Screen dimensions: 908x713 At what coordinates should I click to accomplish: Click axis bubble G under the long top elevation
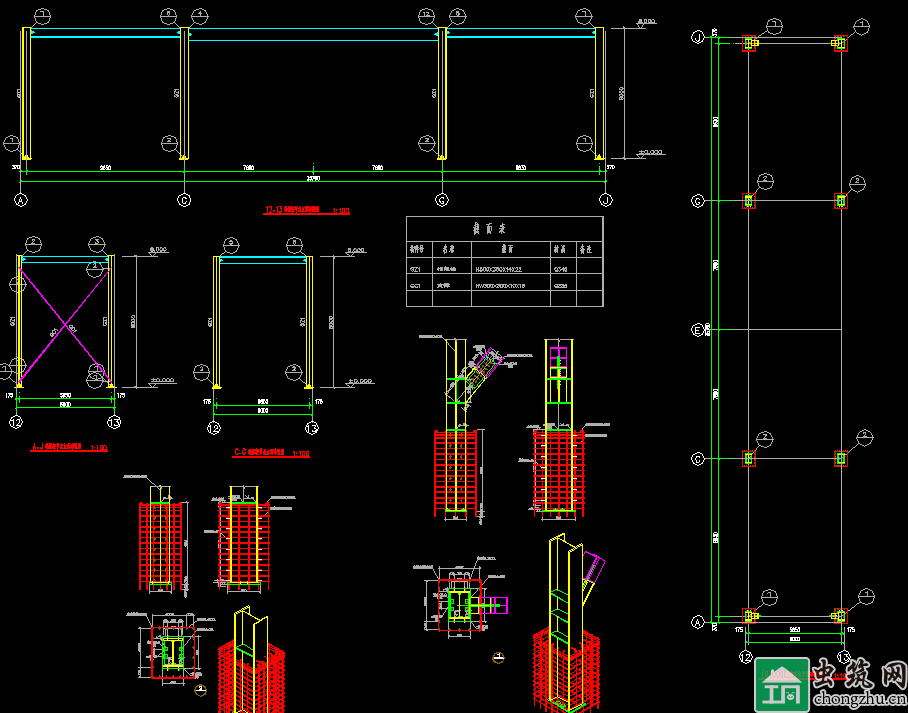click(441, 200)
